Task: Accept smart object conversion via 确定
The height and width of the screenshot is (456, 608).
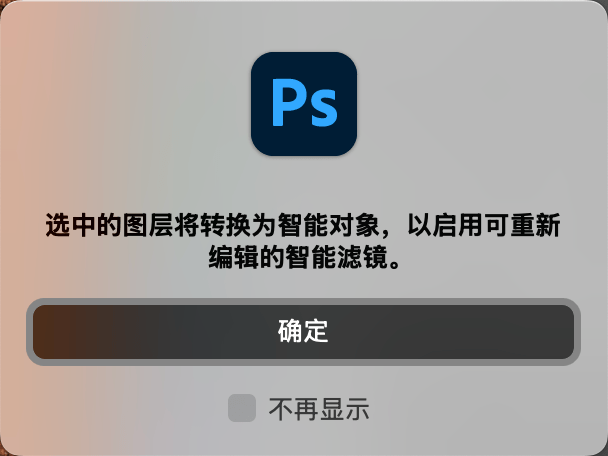Action: click(303, 332)
